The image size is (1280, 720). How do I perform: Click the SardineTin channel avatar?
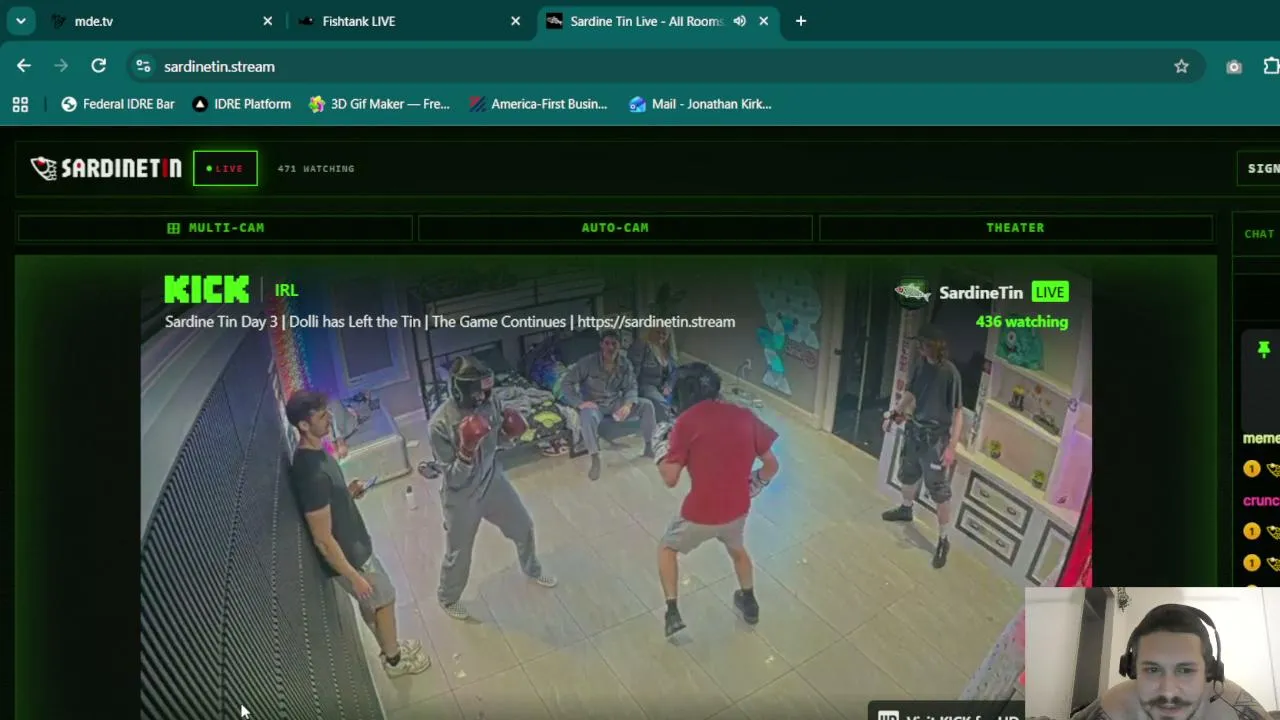[912, 292]
